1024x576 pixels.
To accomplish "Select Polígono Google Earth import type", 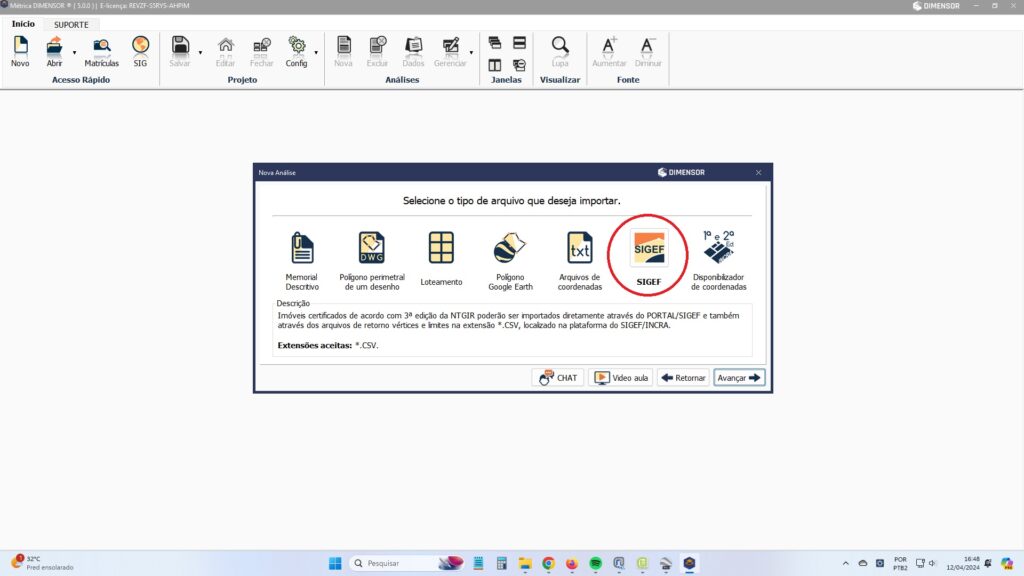I will click(x=511, y=261).
